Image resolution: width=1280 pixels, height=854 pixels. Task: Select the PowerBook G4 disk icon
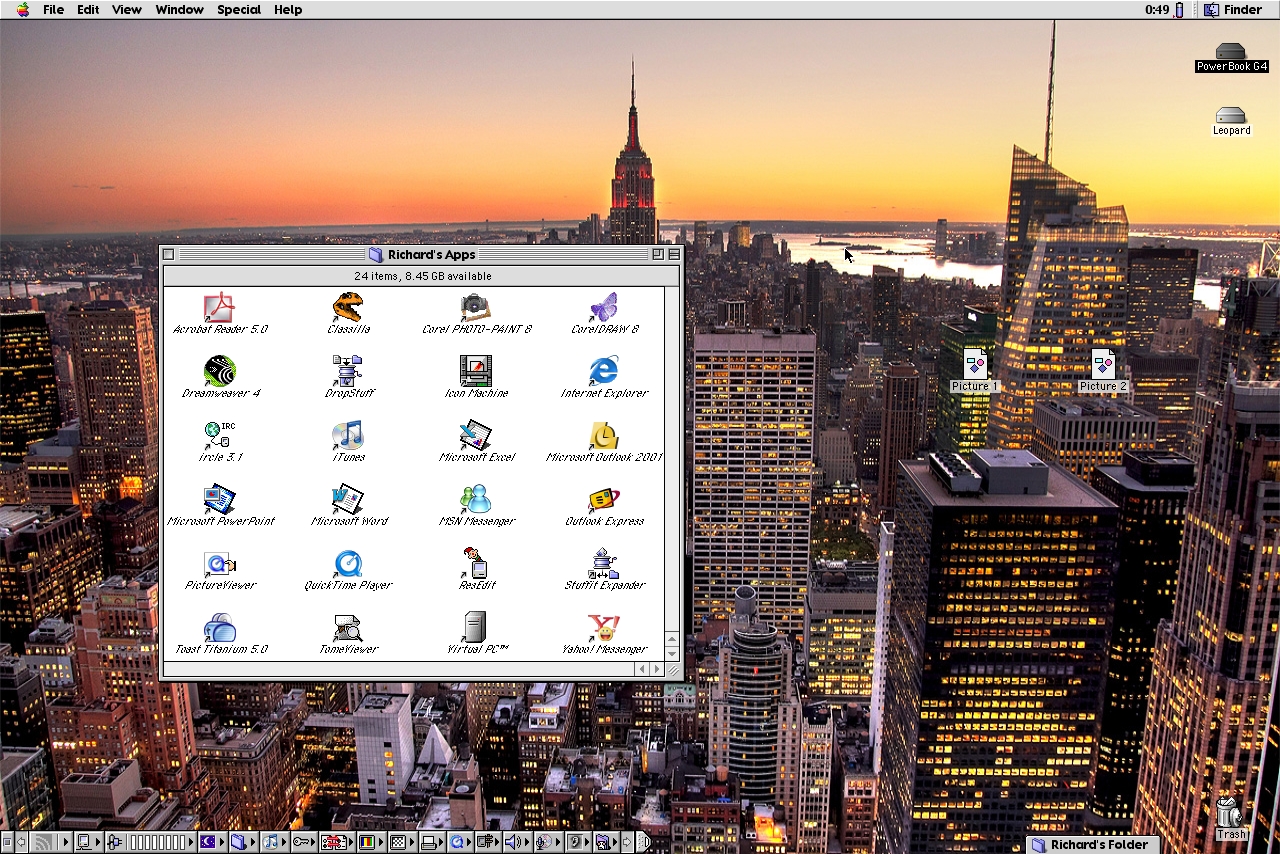(1231, 52)
